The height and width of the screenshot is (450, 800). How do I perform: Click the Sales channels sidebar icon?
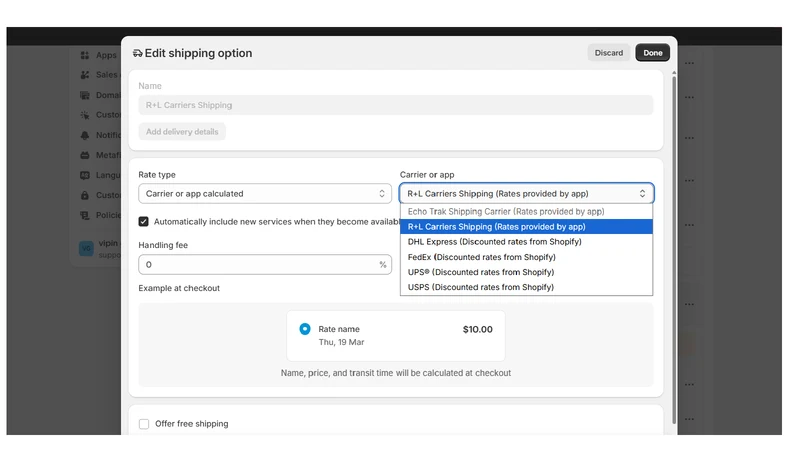click(85, 75)
